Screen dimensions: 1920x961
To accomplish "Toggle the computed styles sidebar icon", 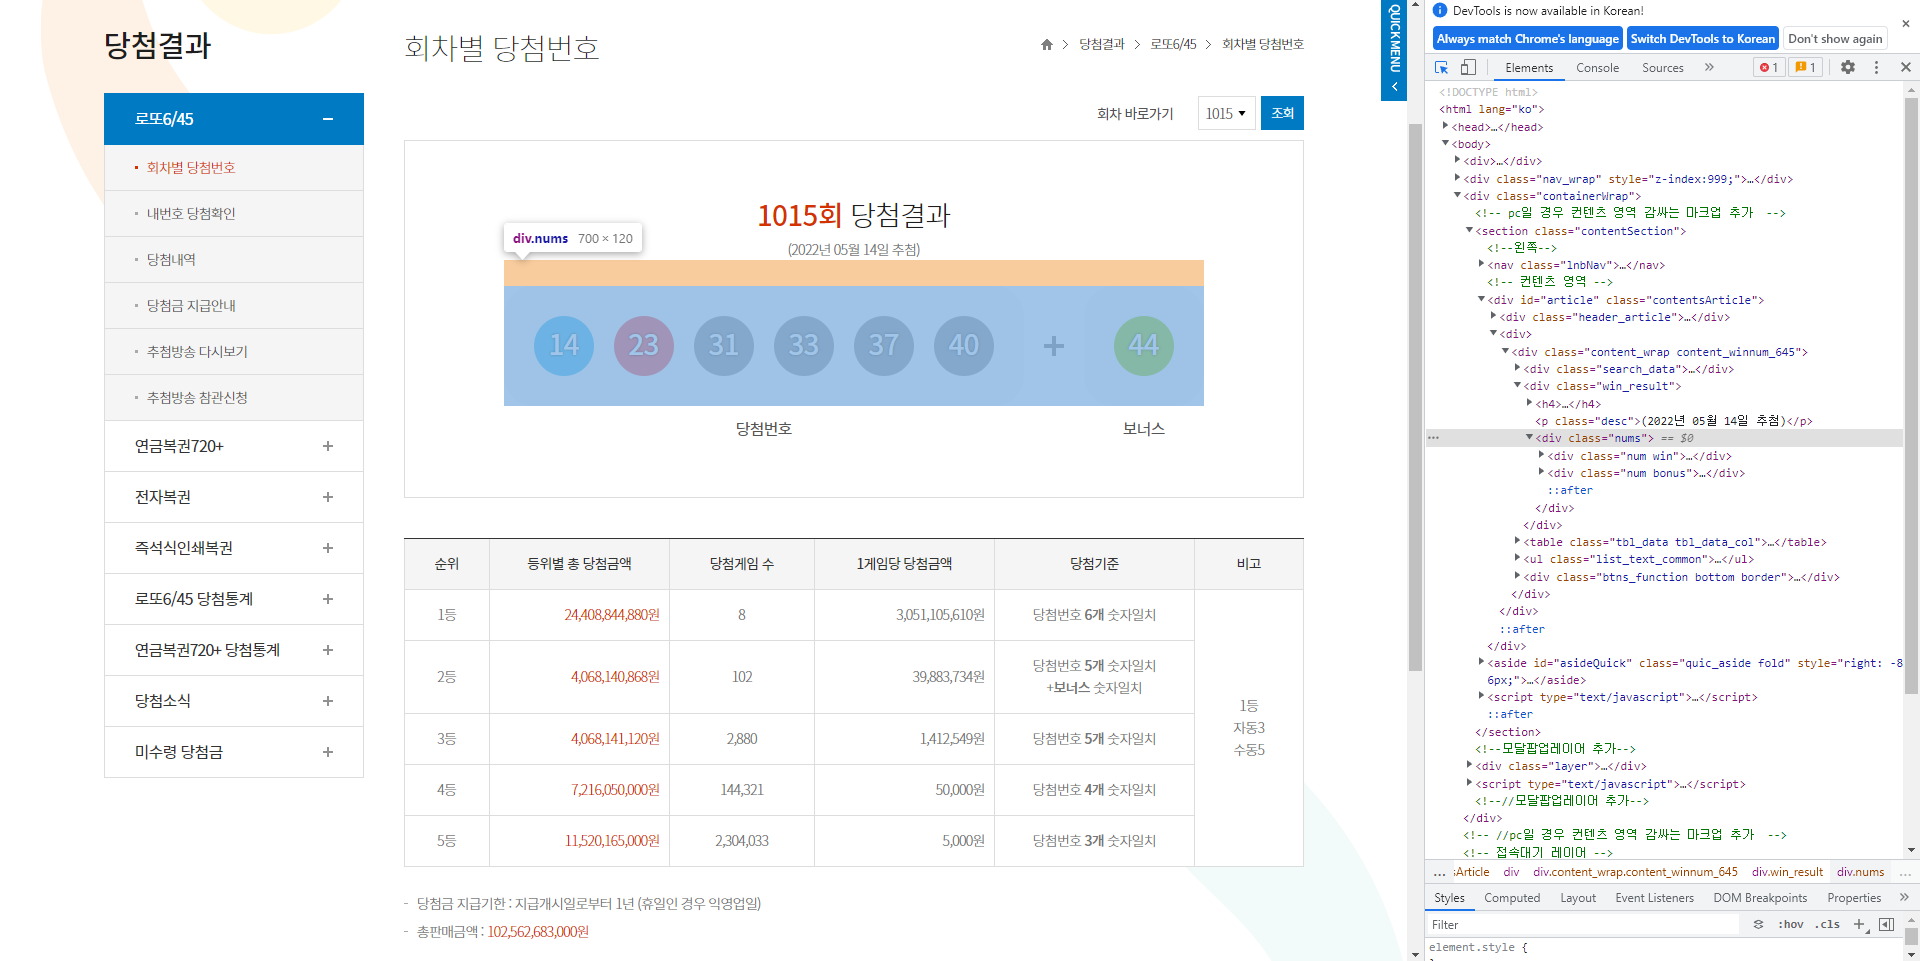I will point(1886,924).
